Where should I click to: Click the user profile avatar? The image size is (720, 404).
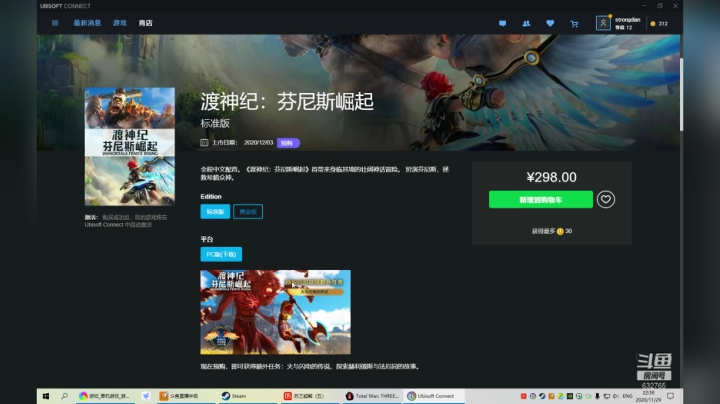pos(603,23)
